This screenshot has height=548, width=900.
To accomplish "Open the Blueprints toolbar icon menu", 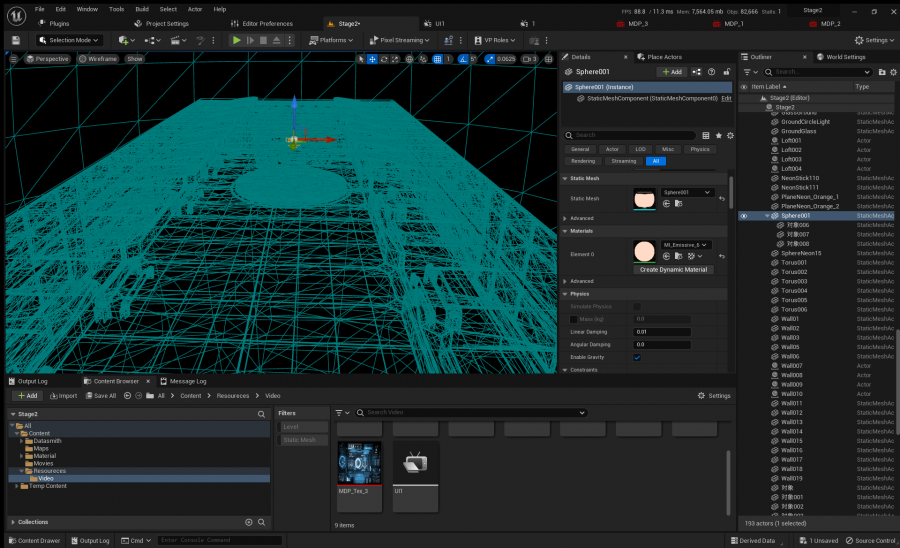I will point(152,40).
